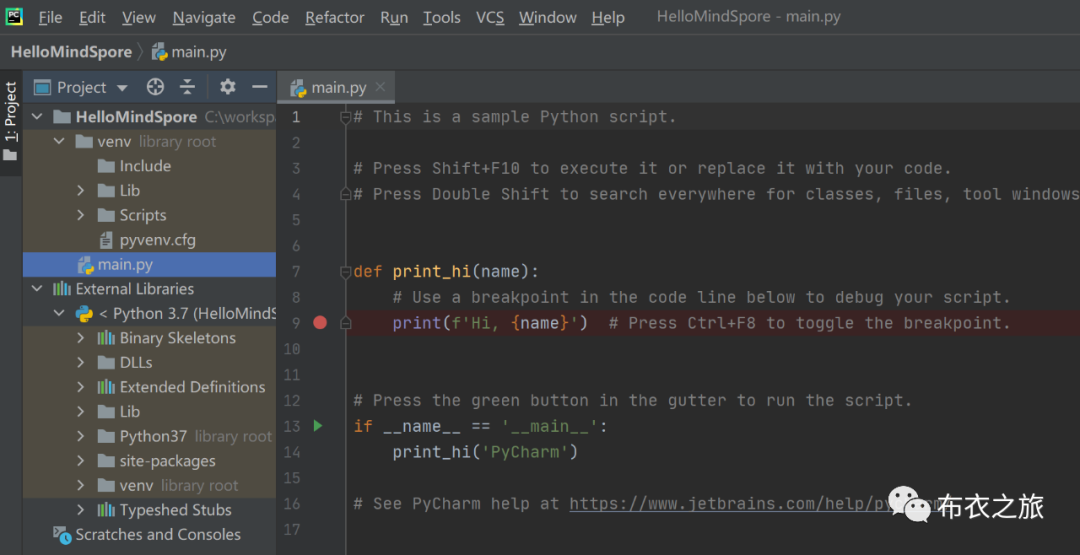This screenshot has height=555, width=1080.
Task: Click the locate-file target icon in Project toolbar
Action: point(155,87)
